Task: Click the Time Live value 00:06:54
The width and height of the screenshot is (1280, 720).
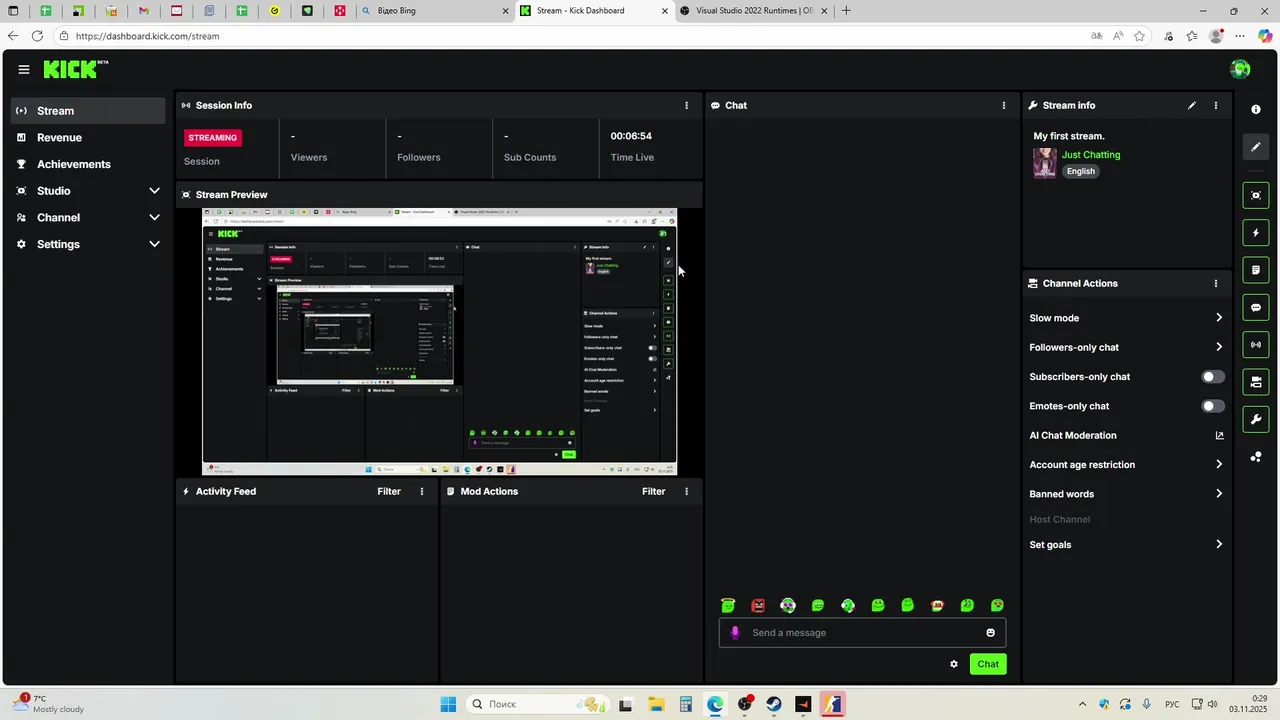Action: [x=631, y=136]
